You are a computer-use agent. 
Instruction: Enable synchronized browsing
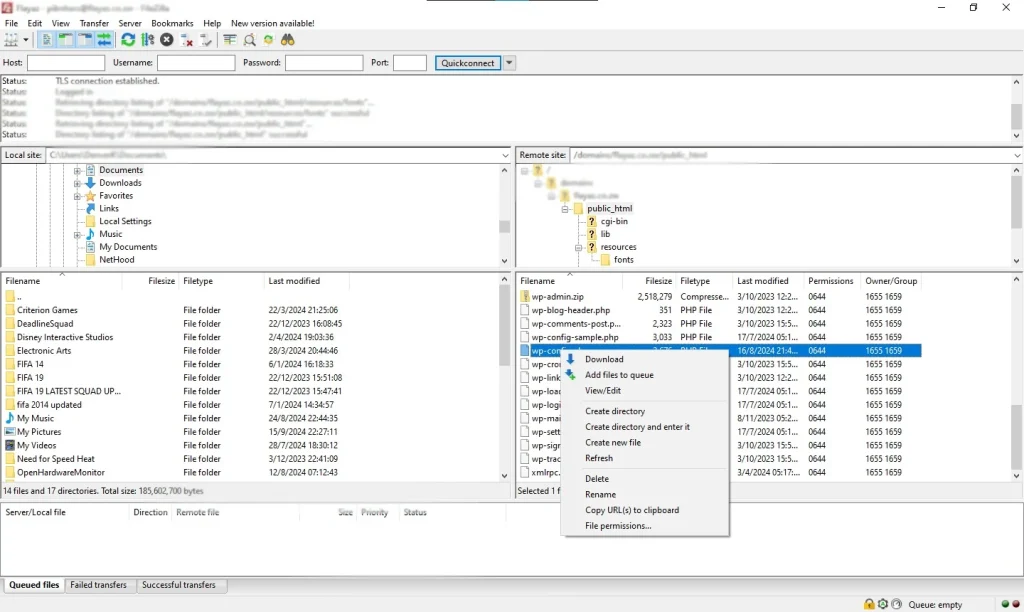(270, 40)
